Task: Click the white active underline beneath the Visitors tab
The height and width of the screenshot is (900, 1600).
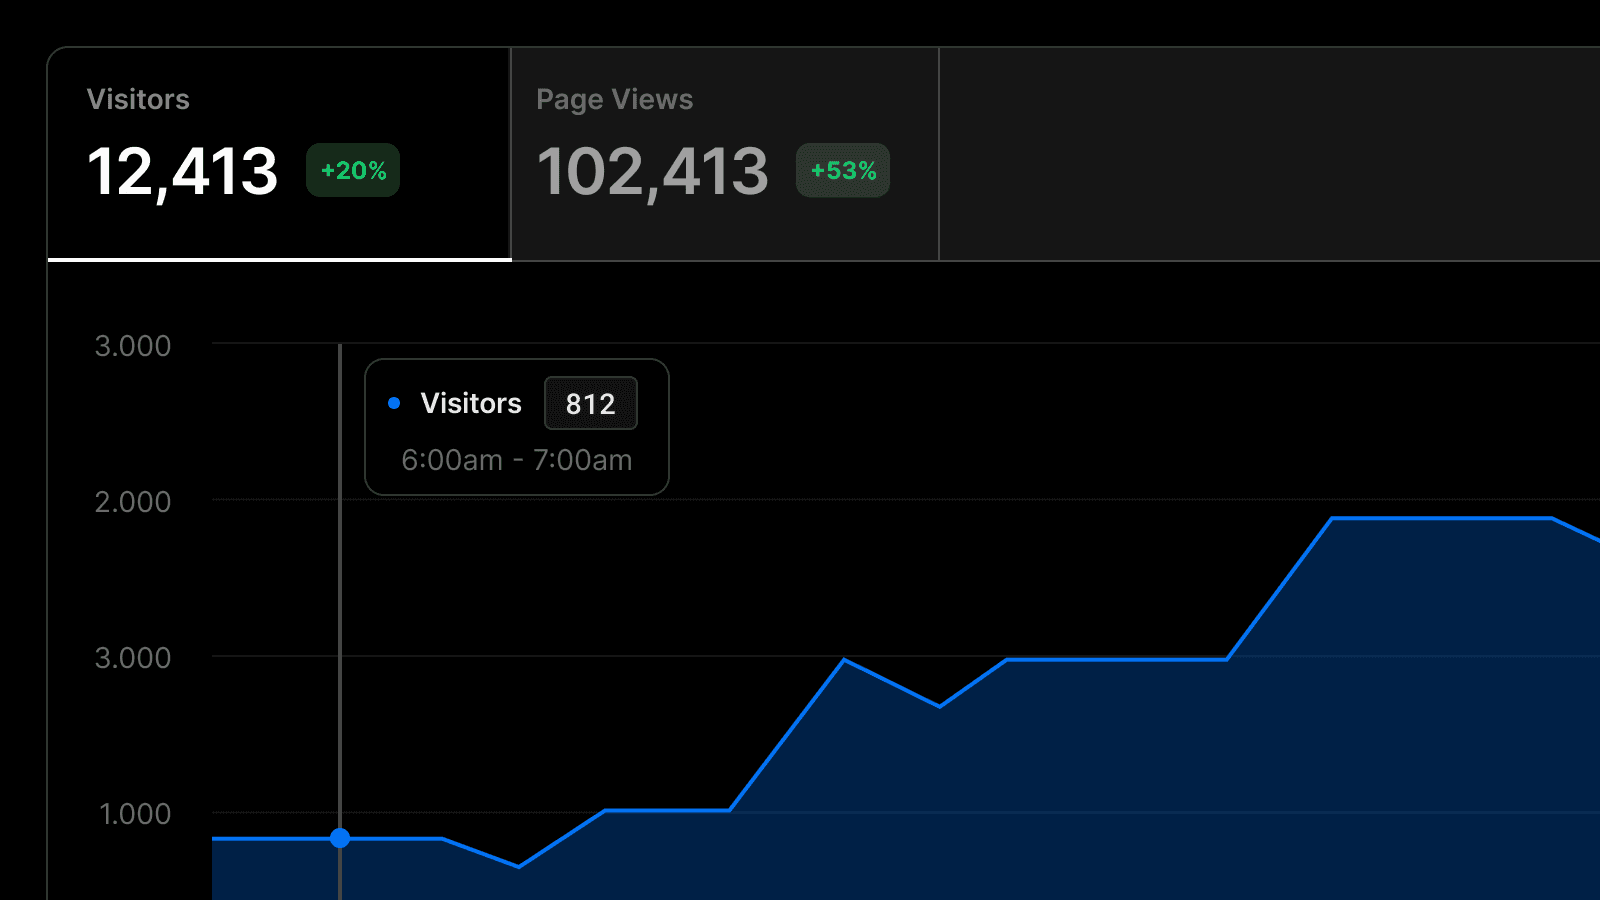Action: (x=280, y=260)
